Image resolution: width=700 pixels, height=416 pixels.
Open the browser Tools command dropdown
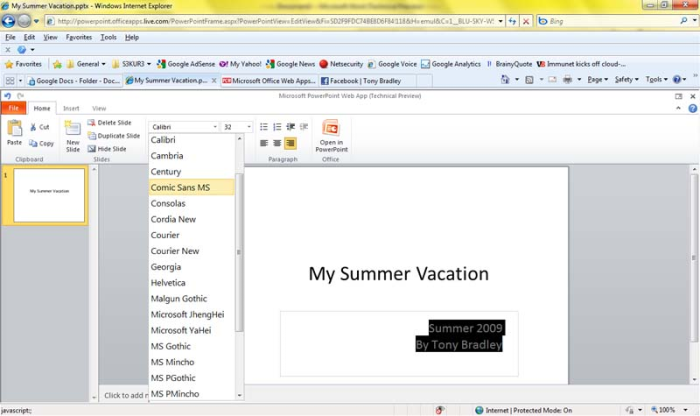coord(657,79)
